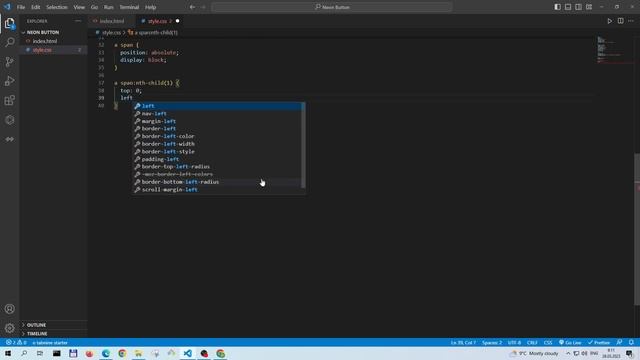Open the View menu
This screenshot has width=640, height=360.
click(79, 7)
